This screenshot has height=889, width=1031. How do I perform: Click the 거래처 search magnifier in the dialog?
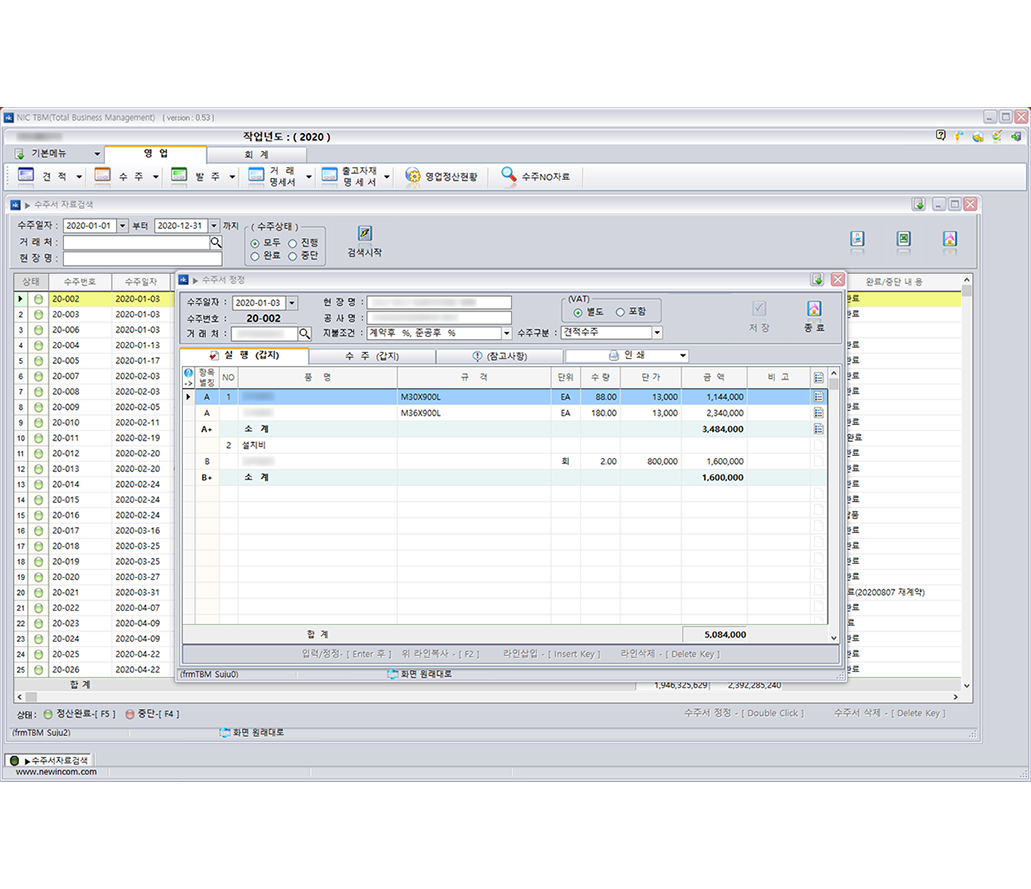[x=304, y=334]
